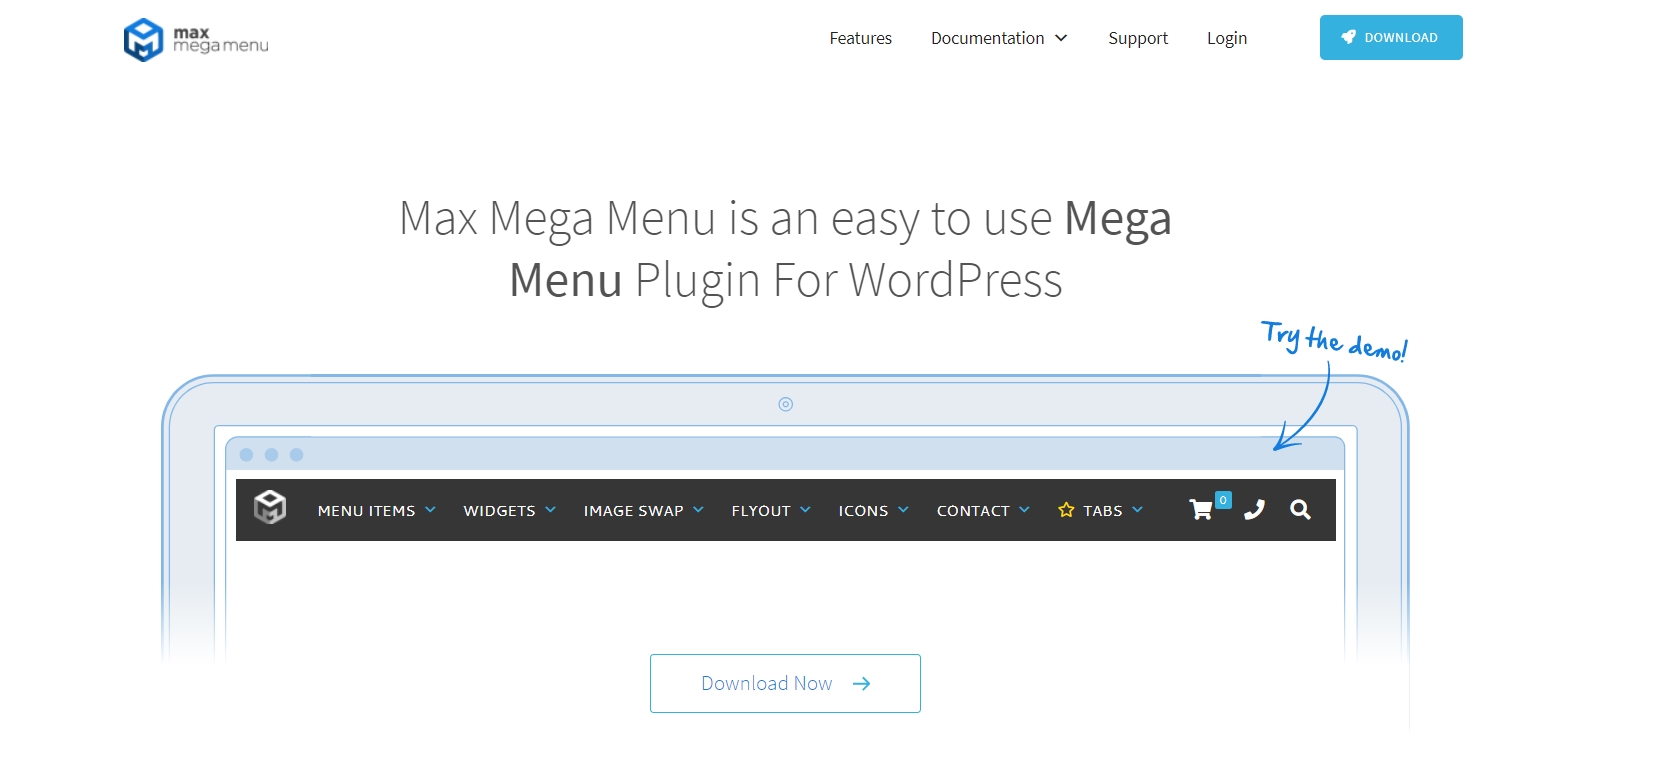This screenshot has width=1667, height=769.
Task: Expand the ICONS chevron
Action: (x=903, y=509)
